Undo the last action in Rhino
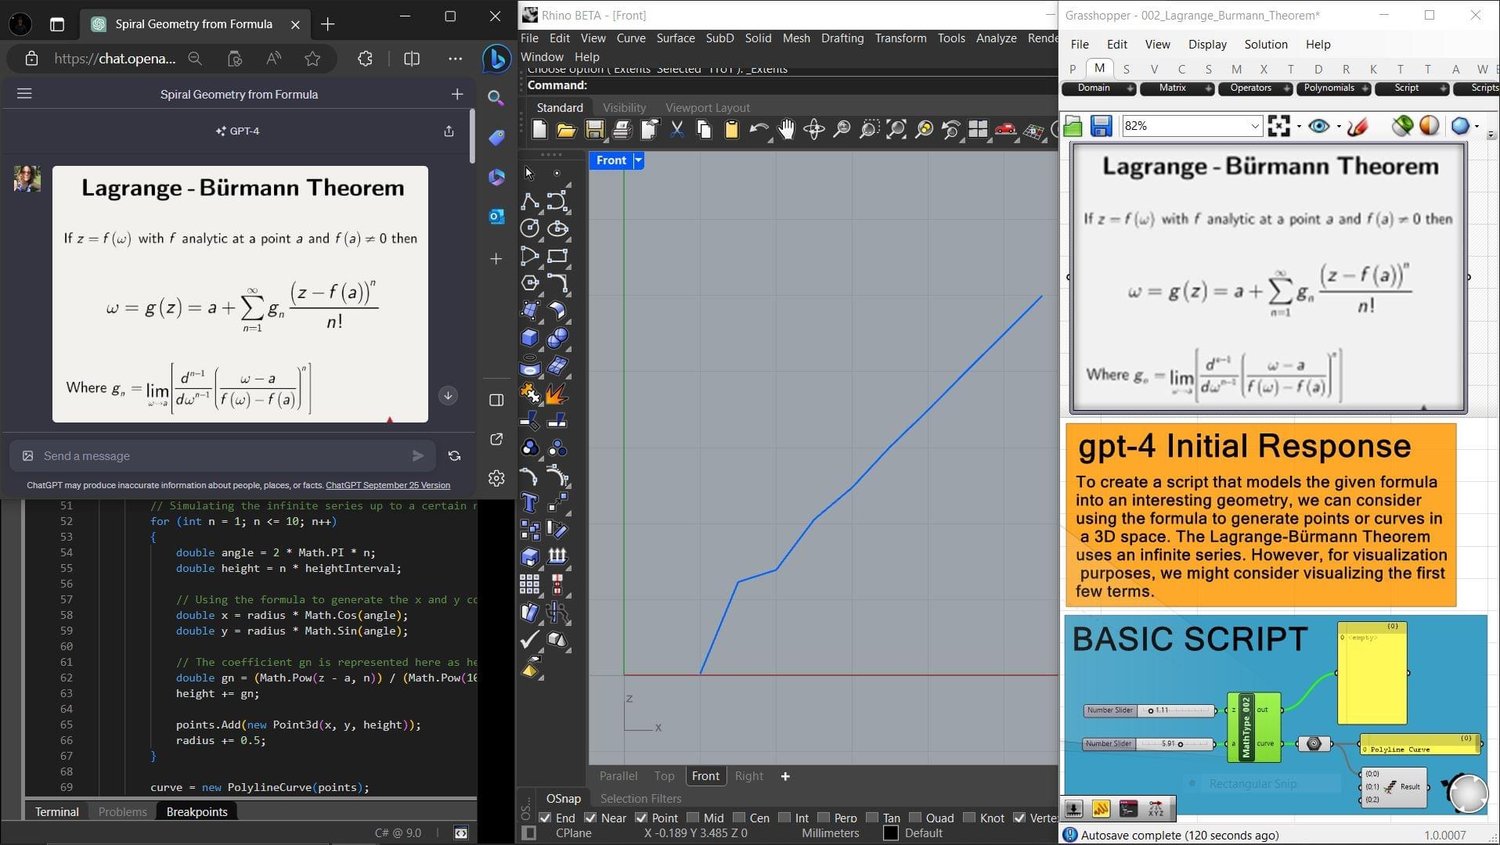 (759, 129)
